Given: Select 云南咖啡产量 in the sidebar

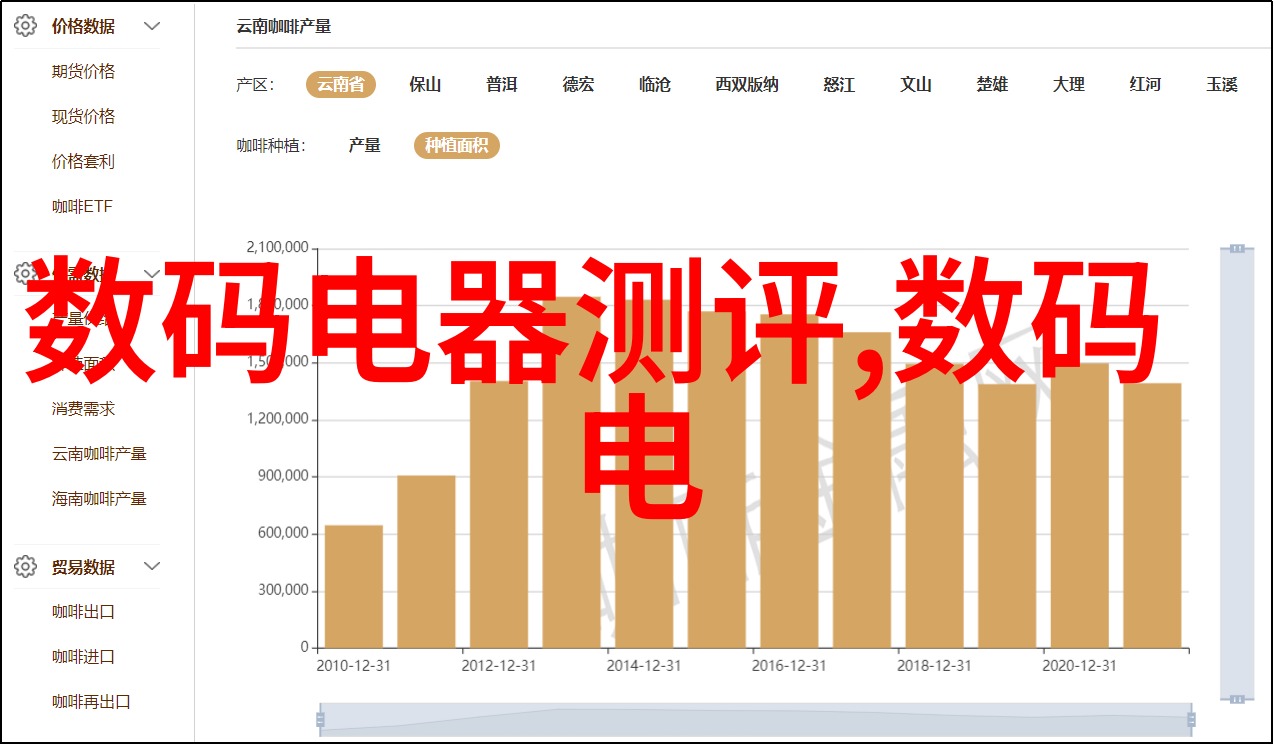Looking at the screenshot, I should pyautogui.click(x=100, y=453).
